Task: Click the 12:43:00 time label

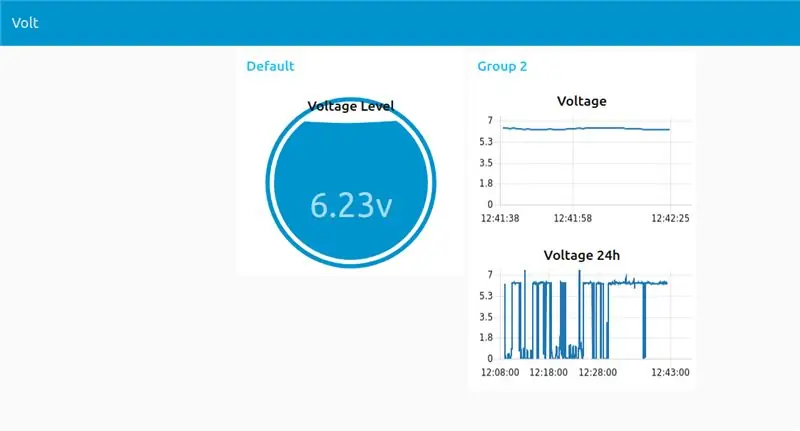Action: 670,372
